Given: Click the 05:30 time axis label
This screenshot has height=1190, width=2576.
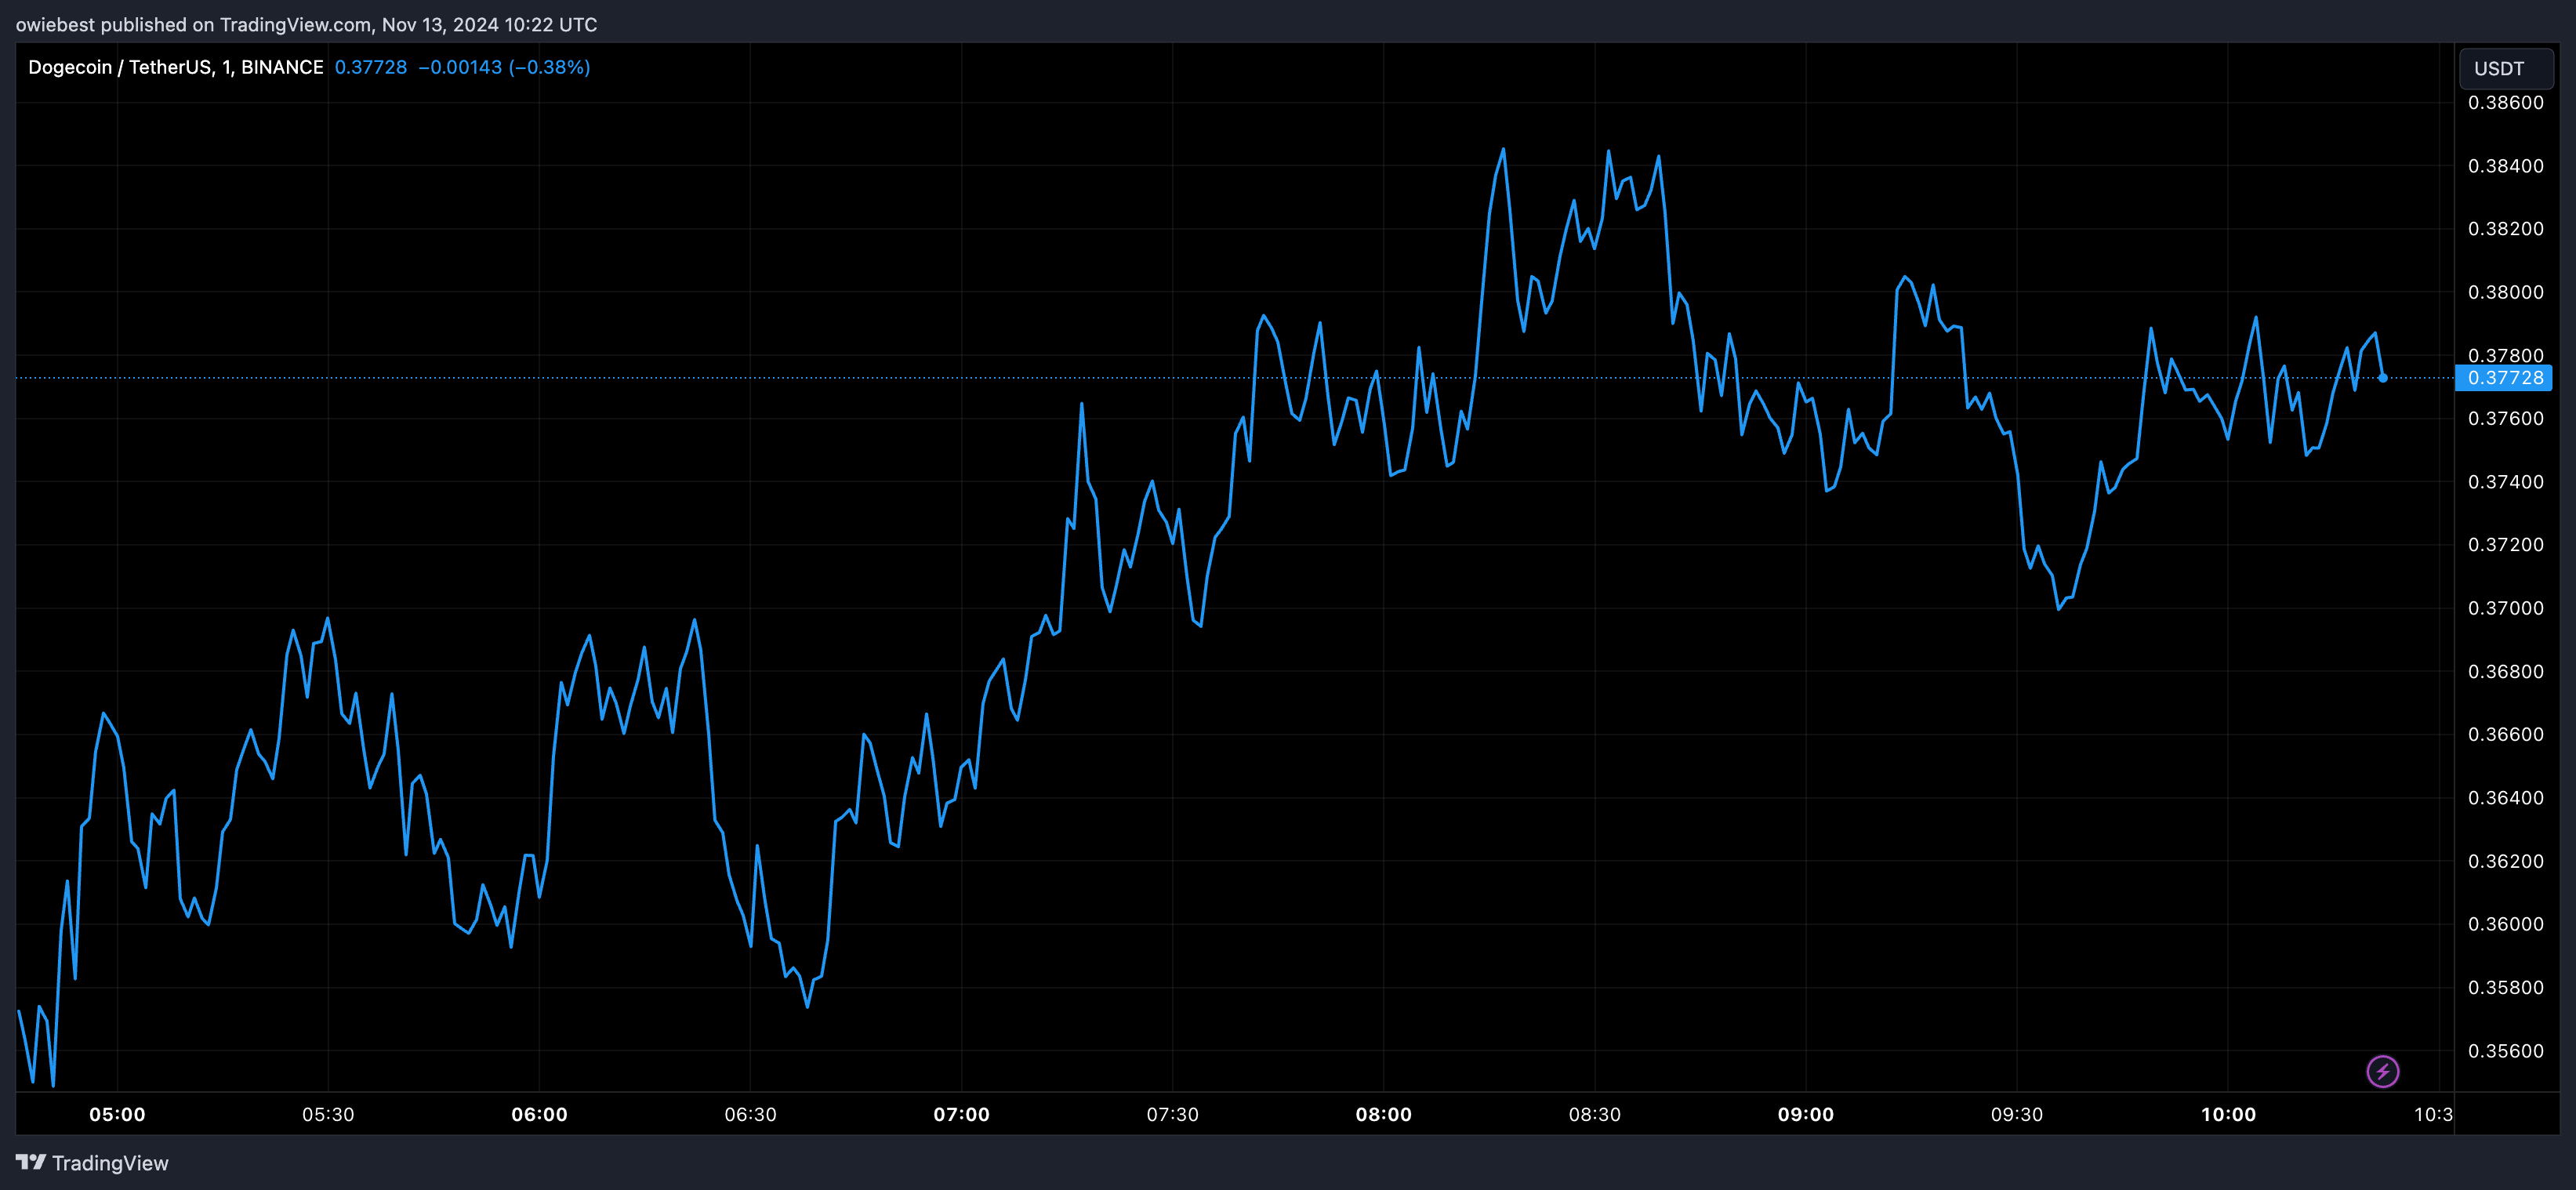Looking at the screenshot, I should [328, 1114].
